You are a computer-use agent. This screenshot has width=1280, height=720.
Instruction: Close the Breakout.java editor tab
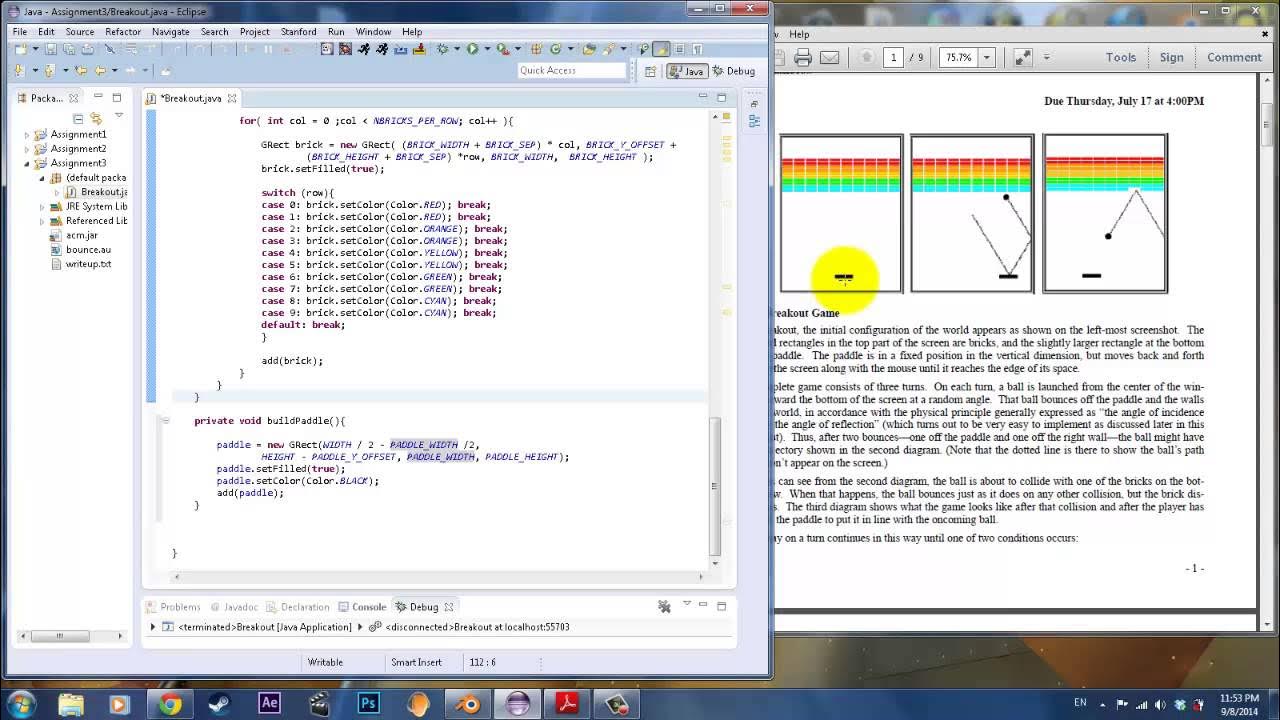pyautogui.click(x=232, y=98)
